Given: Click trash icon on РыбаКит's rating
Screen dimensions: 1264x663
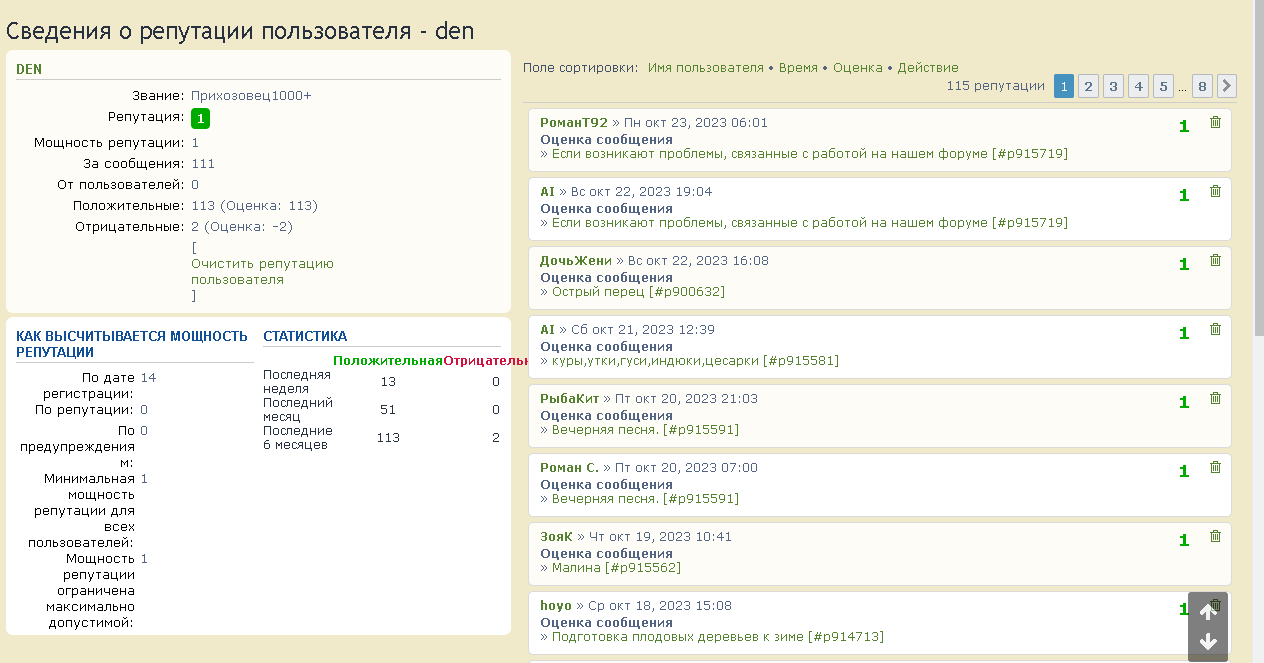Looking at the screenshot, I should point(1215,398).
